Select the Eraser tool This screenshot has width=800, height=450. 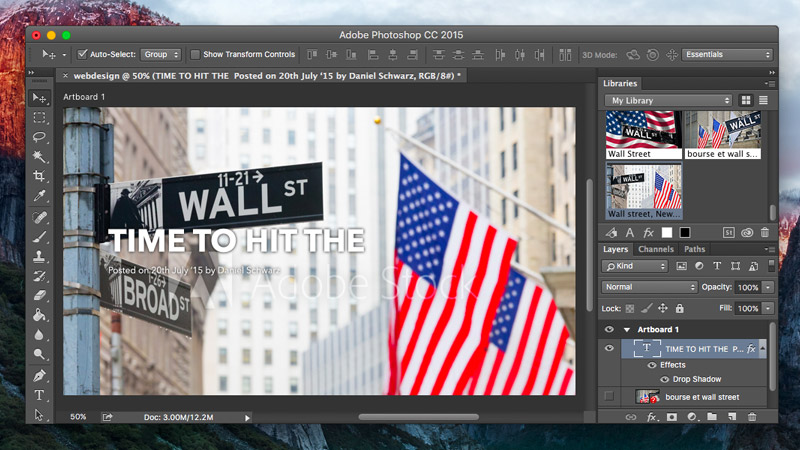[x=39, y=295]
